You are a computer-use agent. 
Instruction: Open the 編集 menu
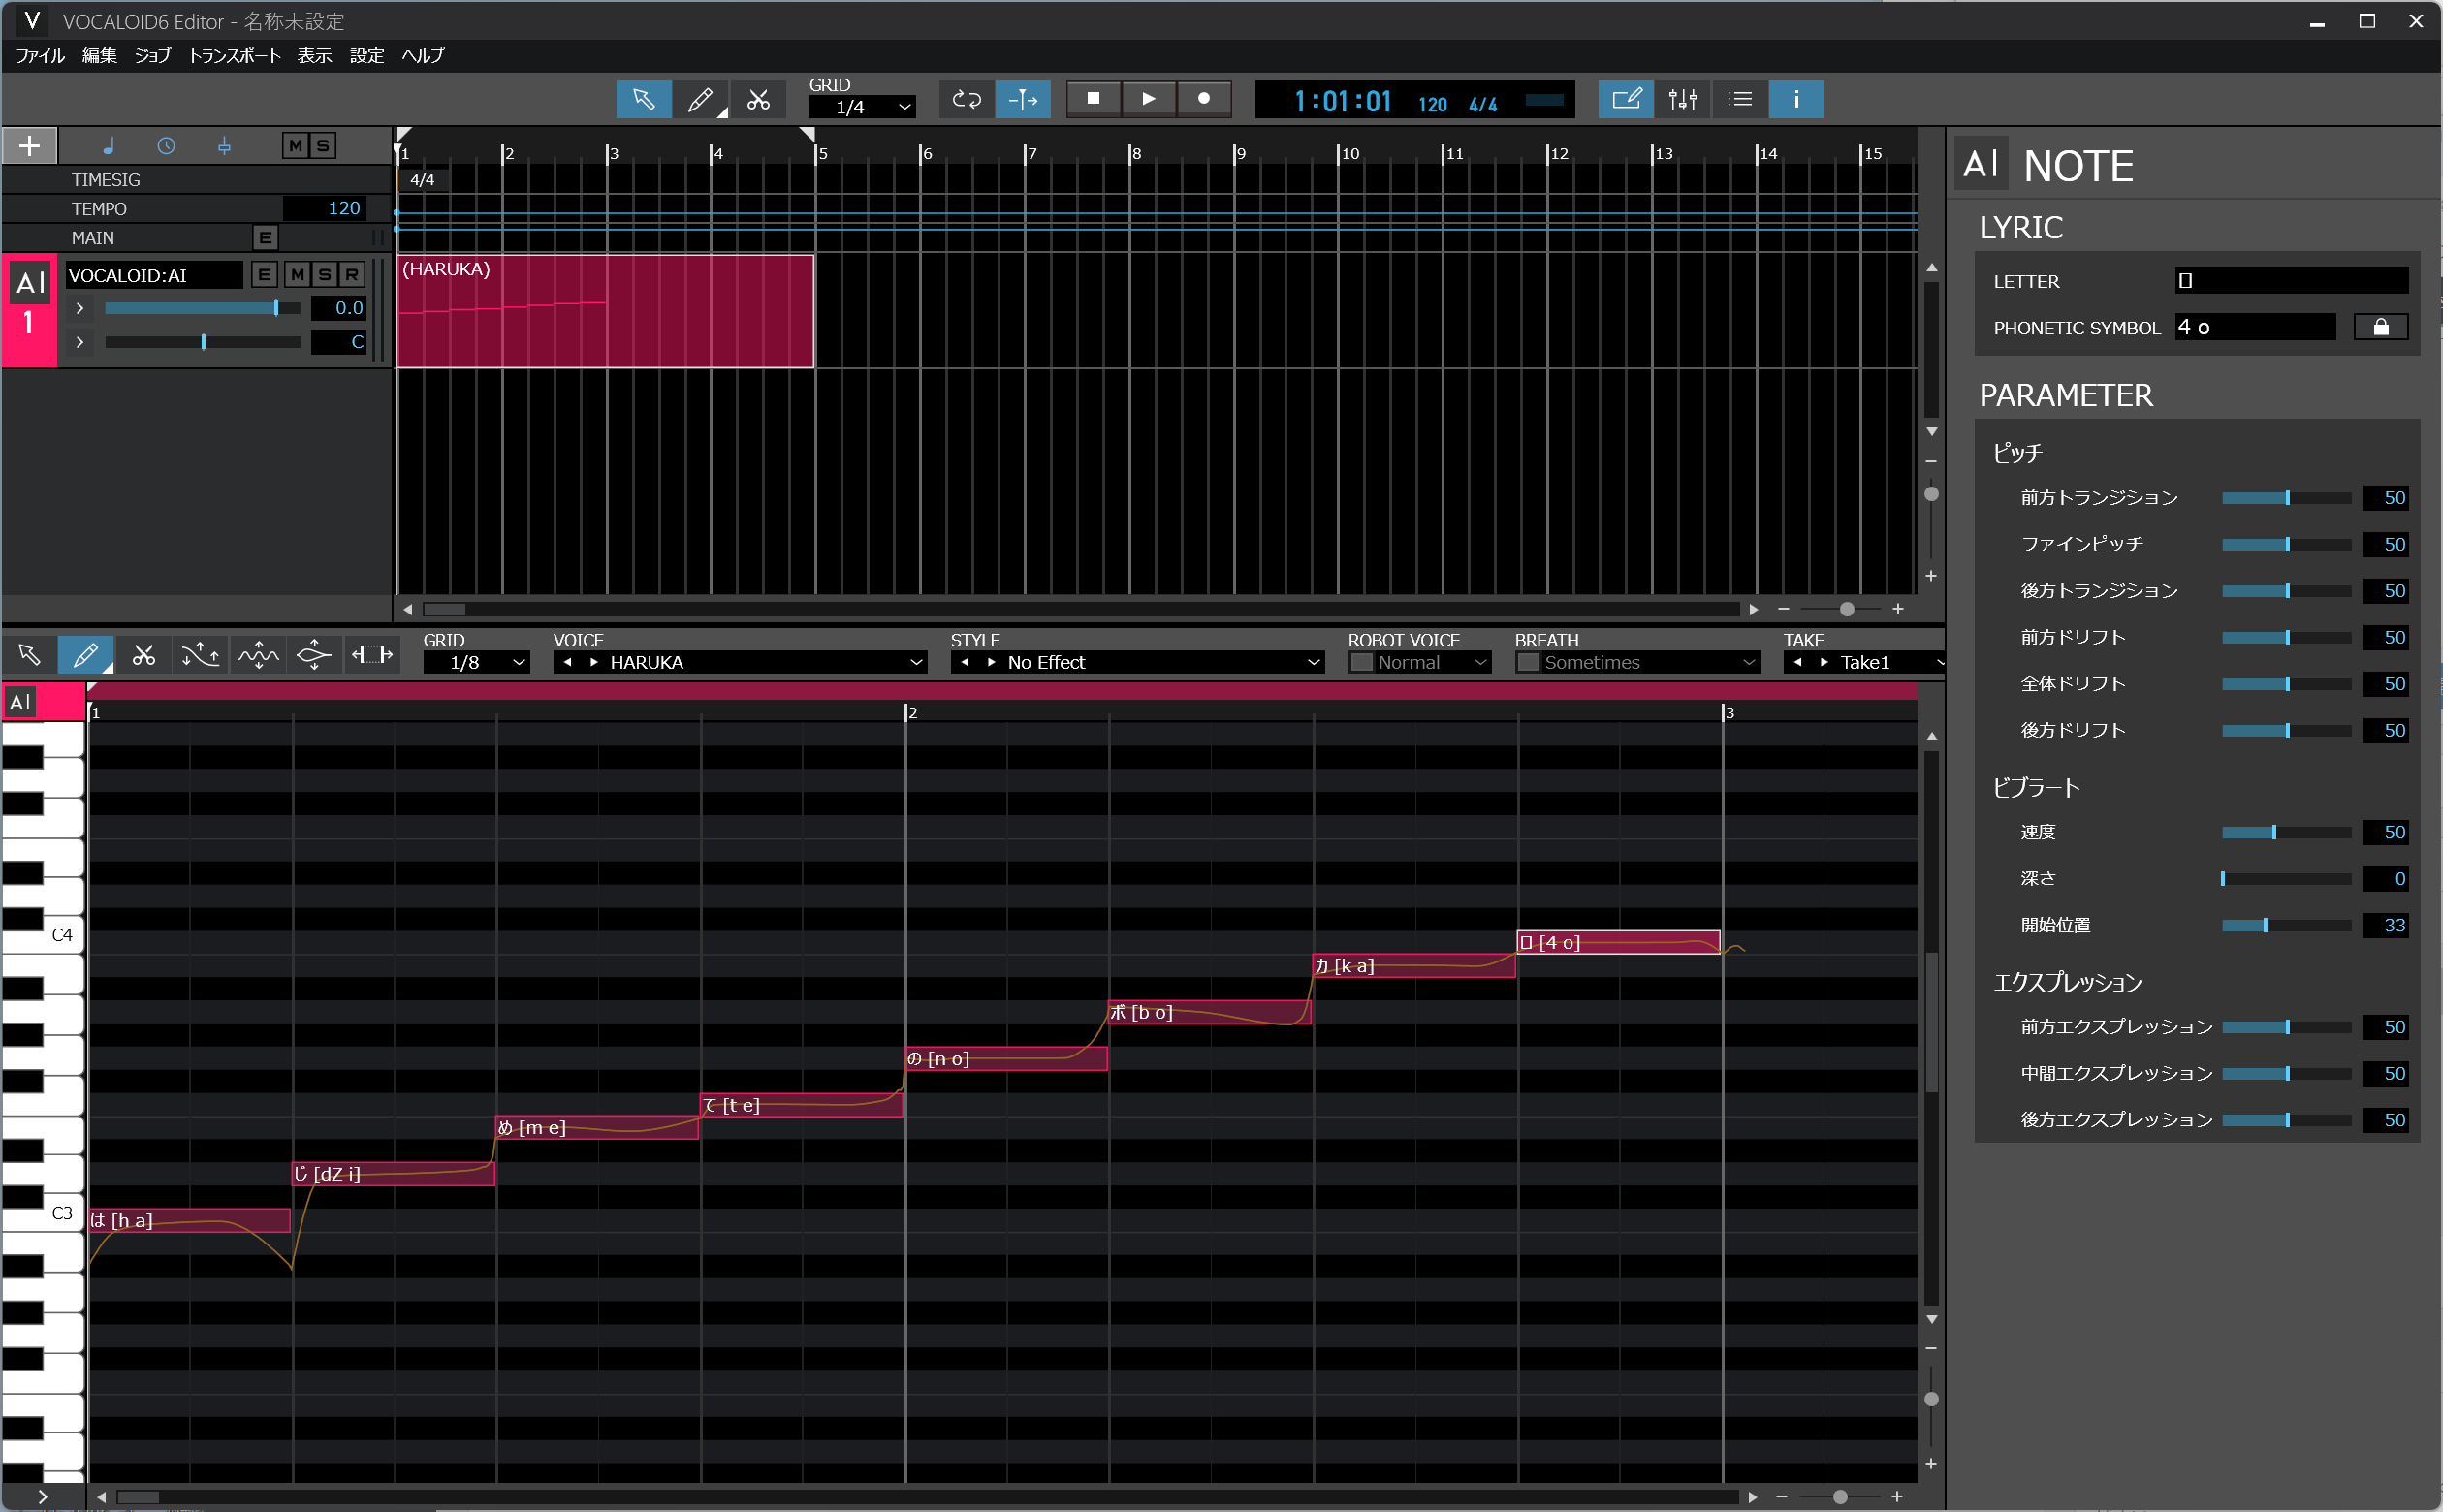click(x=99, y=55)
